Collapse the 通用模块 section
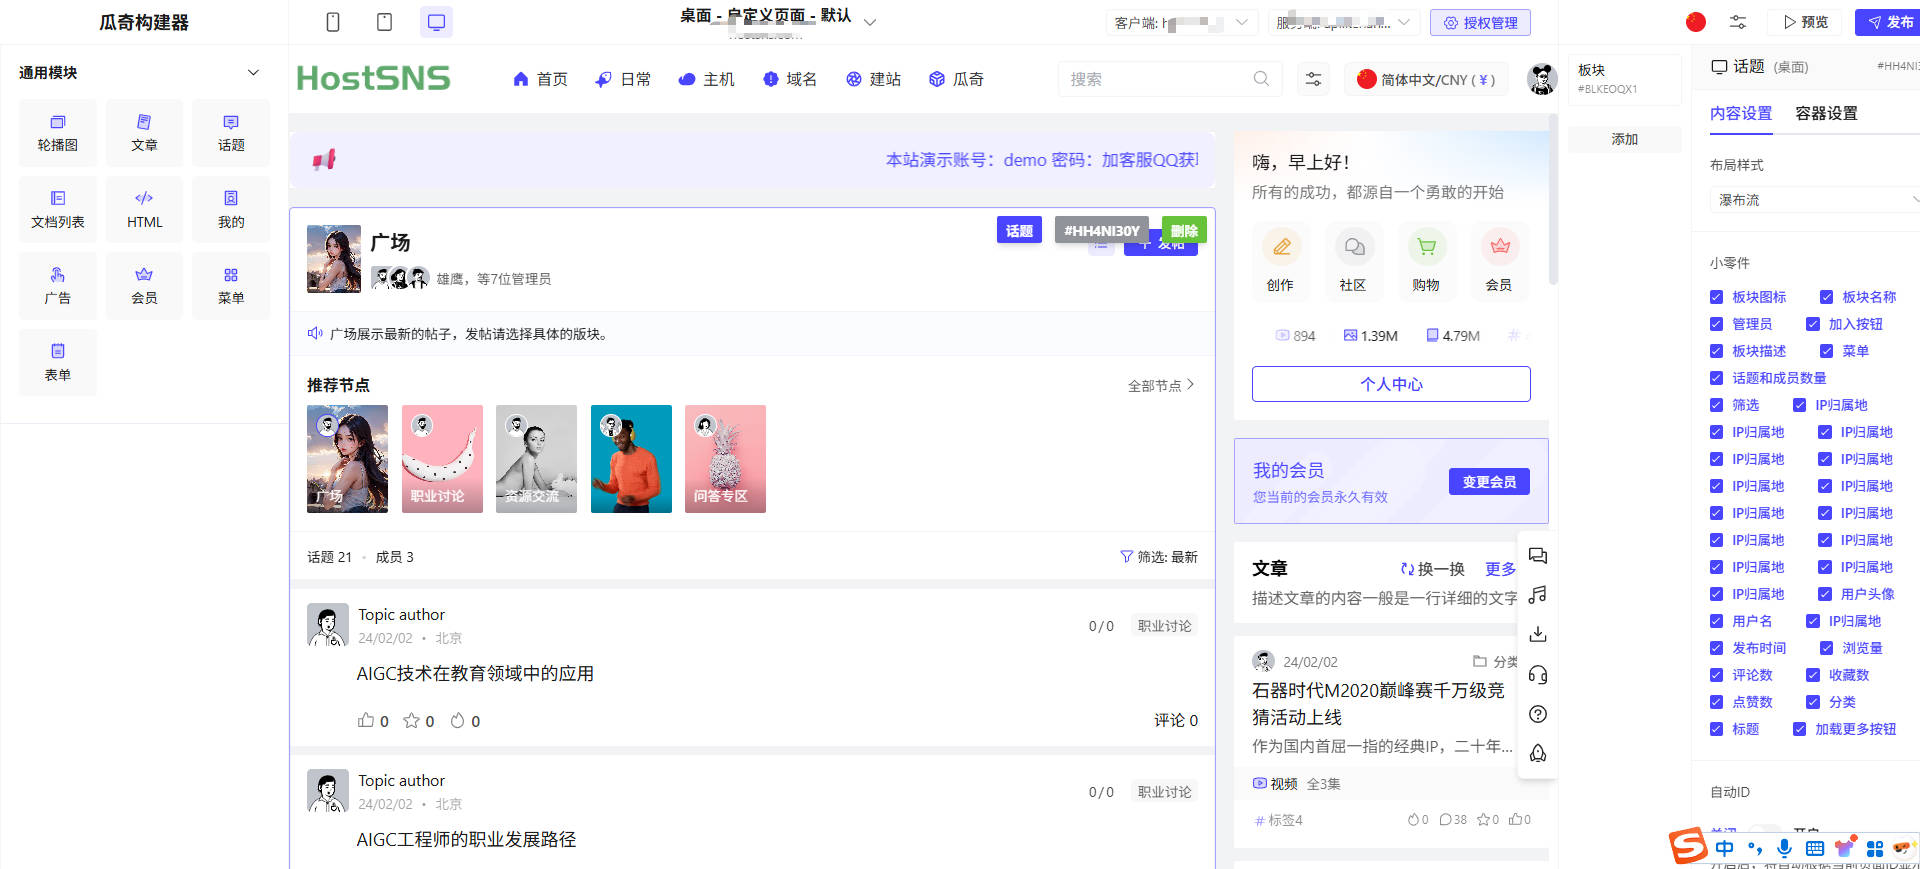Image resolution: width=1920 pixels, height=869 pixels. tap(253, 72)
